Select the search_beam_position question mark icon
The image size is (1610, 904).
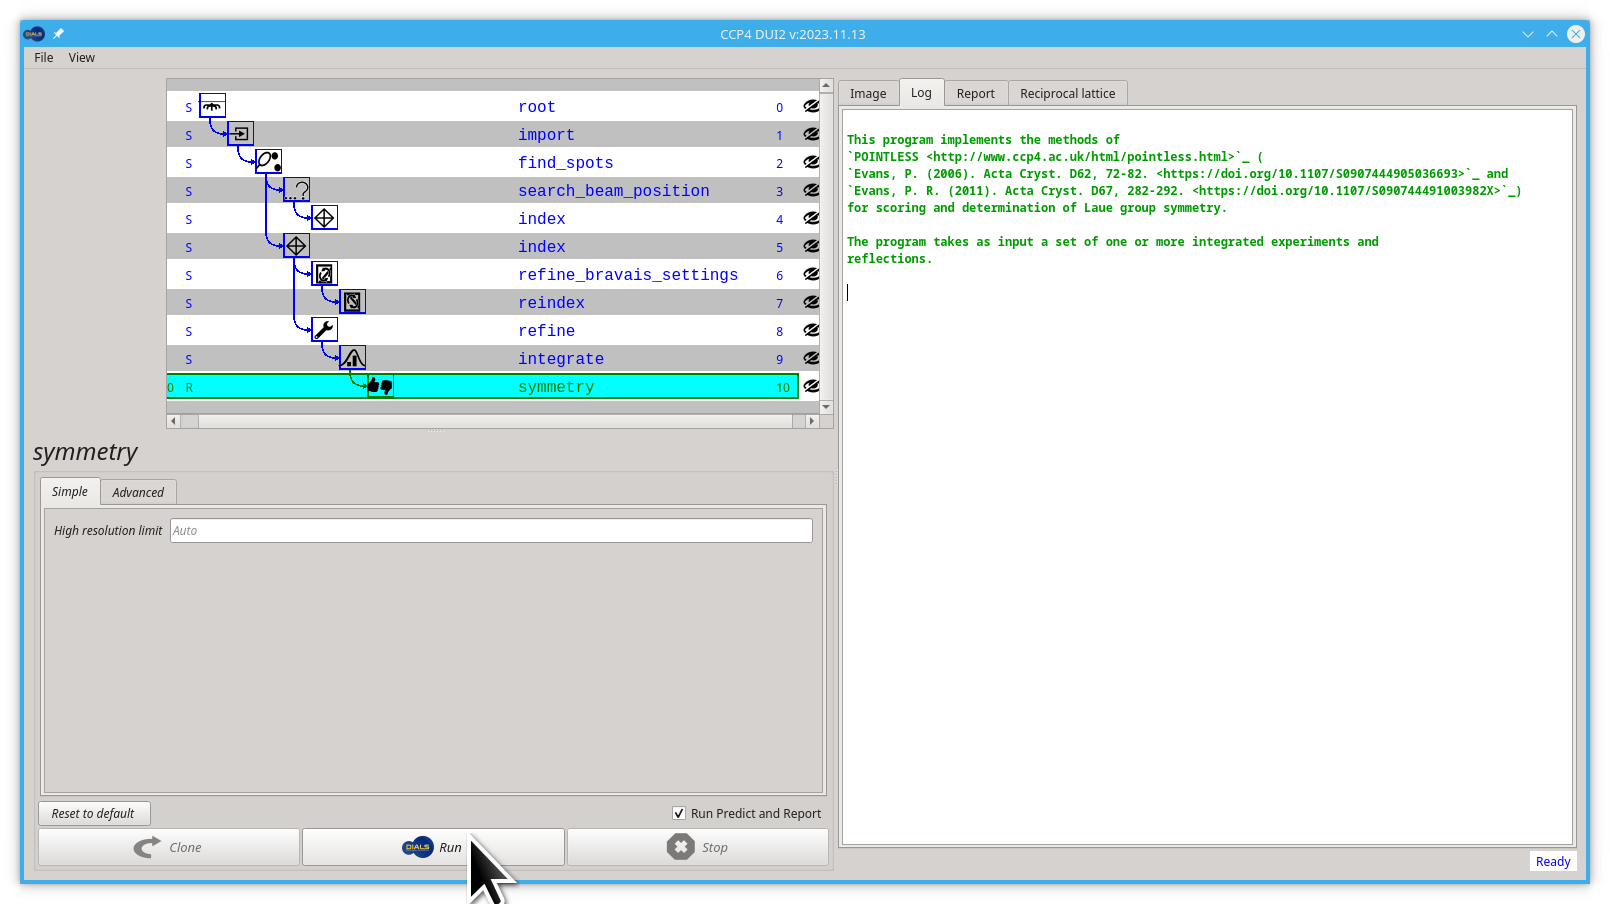point(296,189)
